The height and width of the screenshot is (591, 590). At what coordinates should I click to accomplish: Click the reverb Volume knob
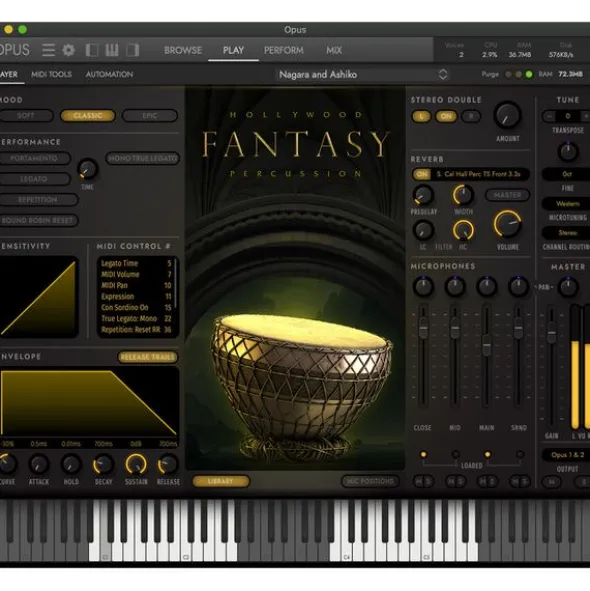click(507, 224)
